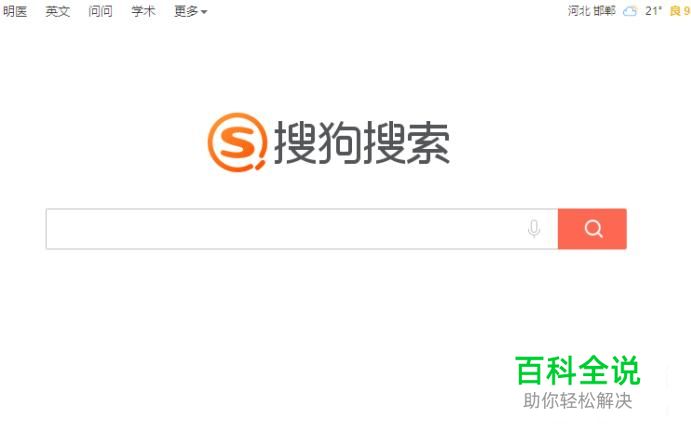Focus the main search input box
Screen dimensions: 691x445
tap(302, 229)
